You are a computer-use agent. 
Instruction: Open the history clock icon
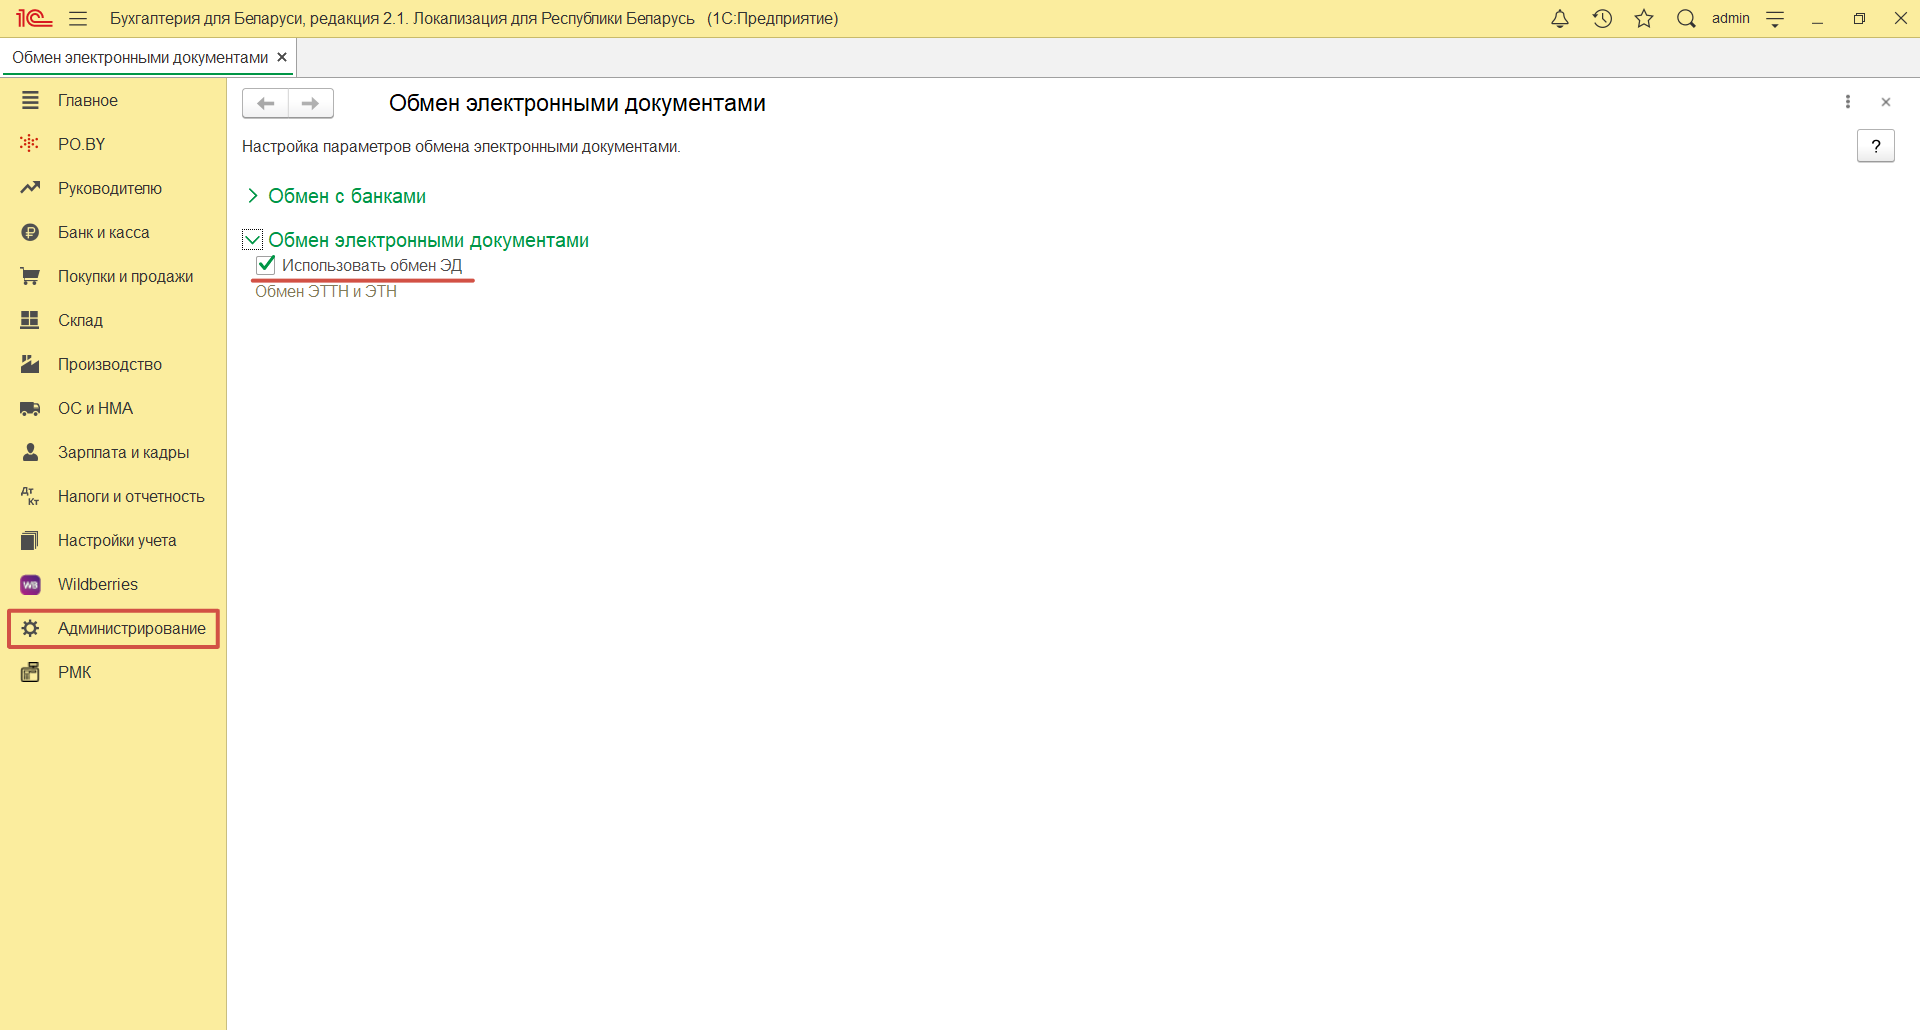pos(1602,18)
